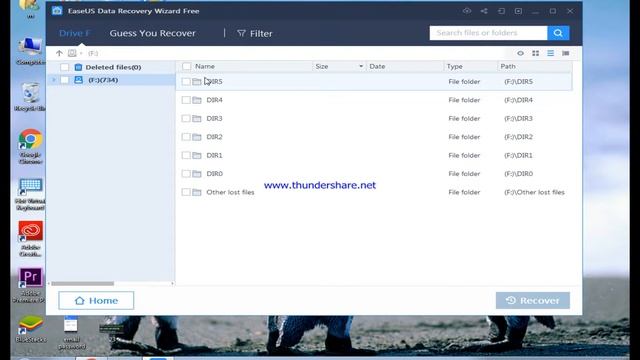640x360 pixels.
Task: Sort by the Date column header
Action: pyautogui.click(x=377, y=66)
